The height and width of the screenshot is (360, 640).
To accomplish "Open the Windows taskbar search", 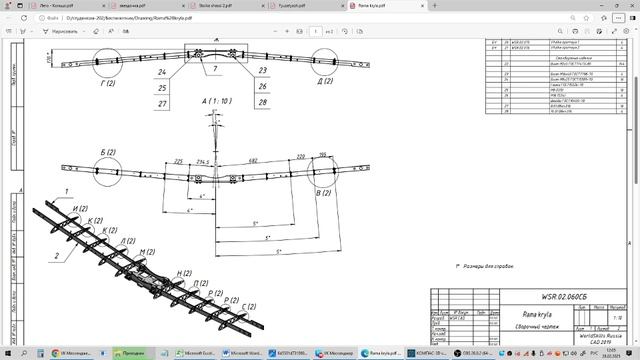I will (24, 353).
